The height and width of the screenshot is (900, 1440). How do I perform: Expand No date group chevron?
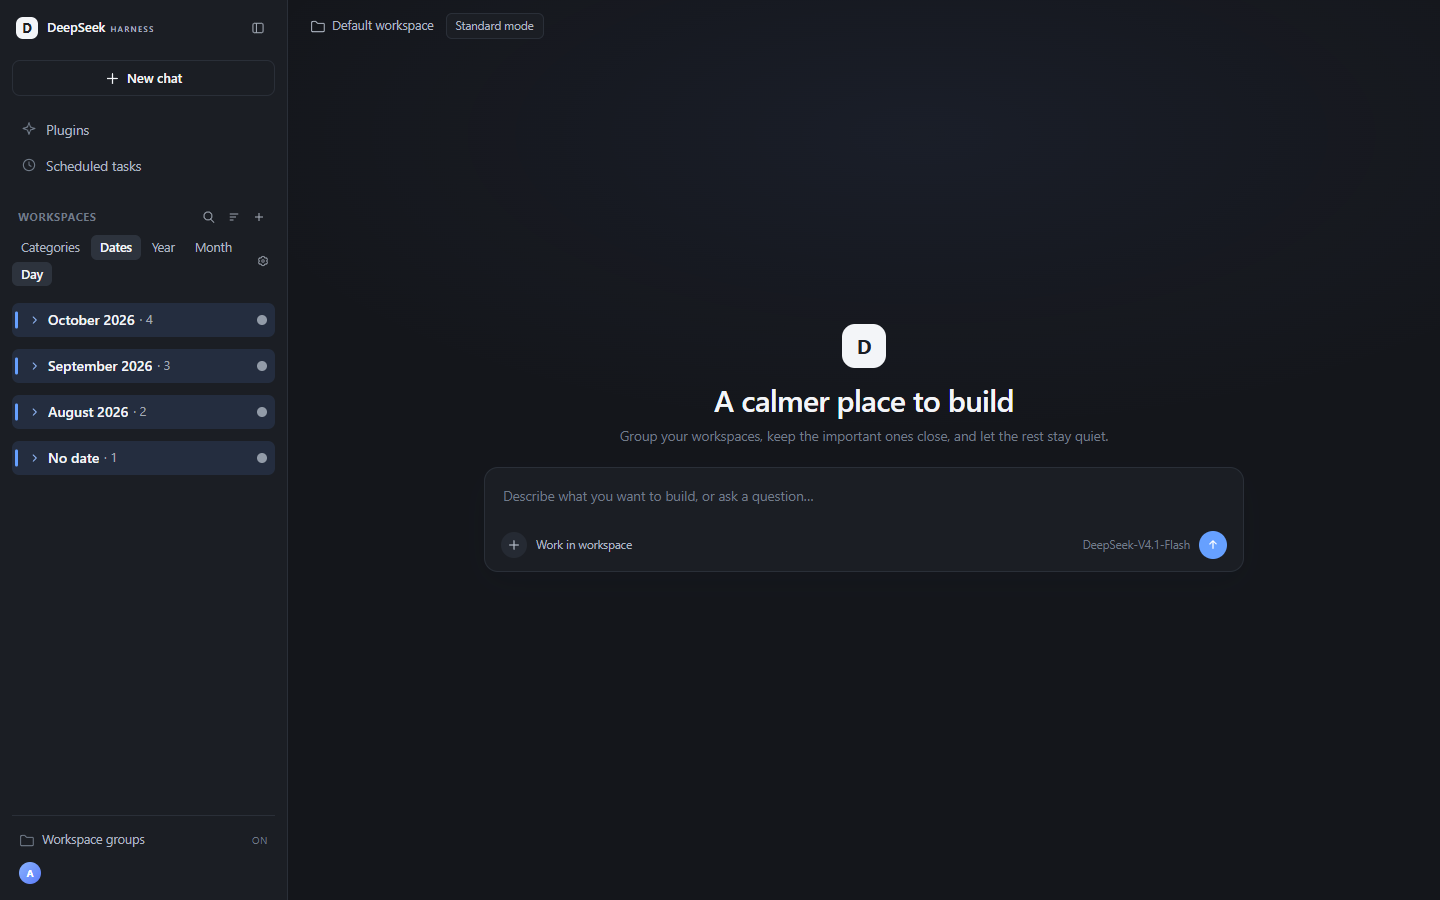(x=35, y=458)
